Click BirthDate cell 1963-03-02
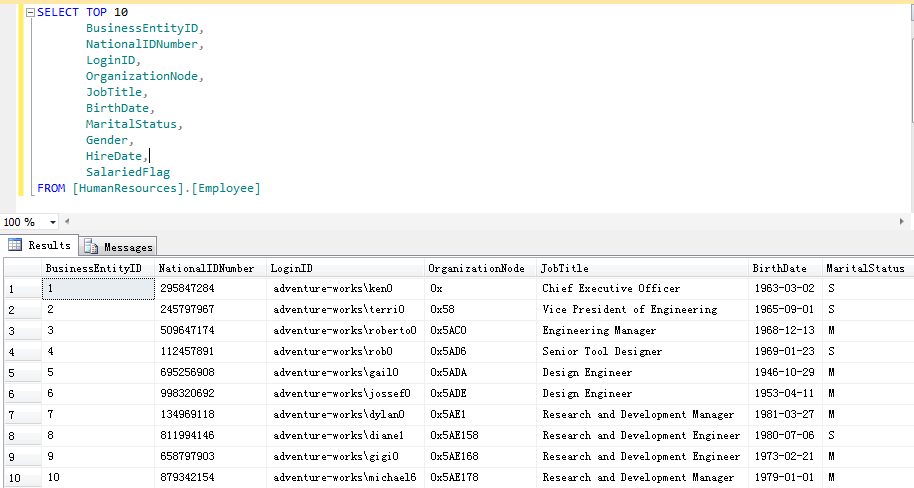 coord(785,289)
